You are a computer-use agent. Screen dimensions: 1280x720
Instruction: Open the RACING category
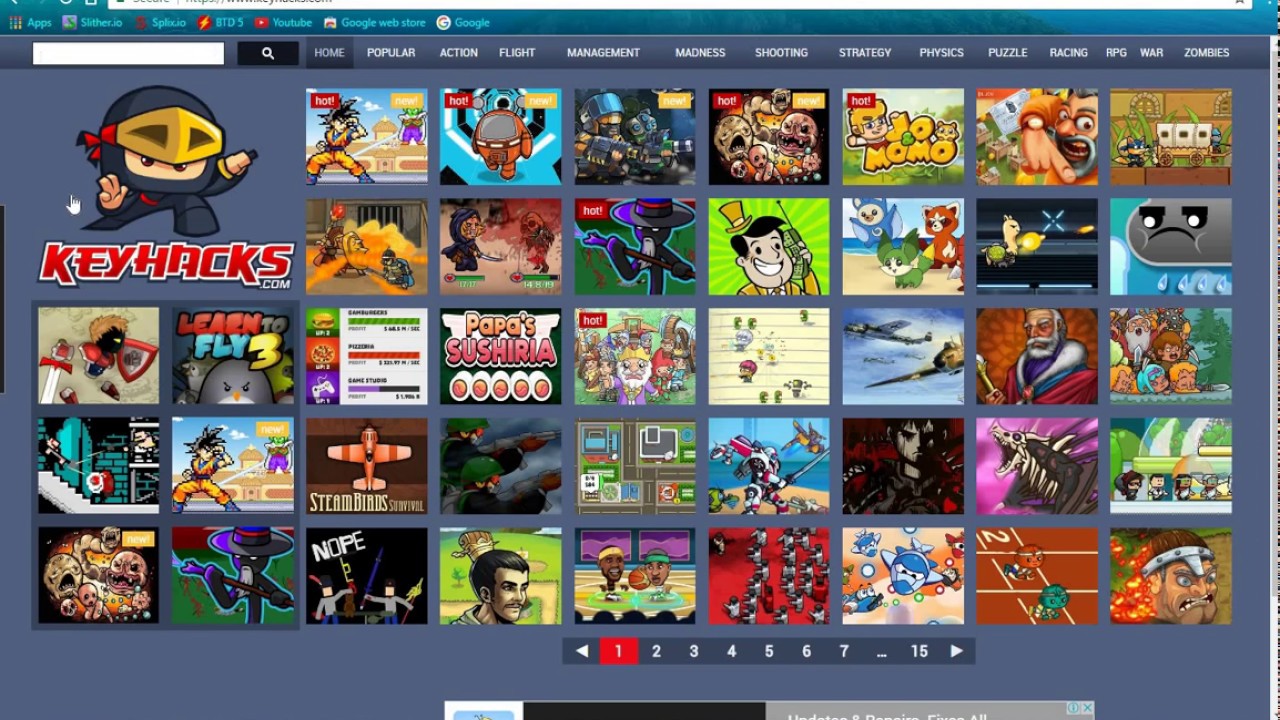[x=1069, y=53]
